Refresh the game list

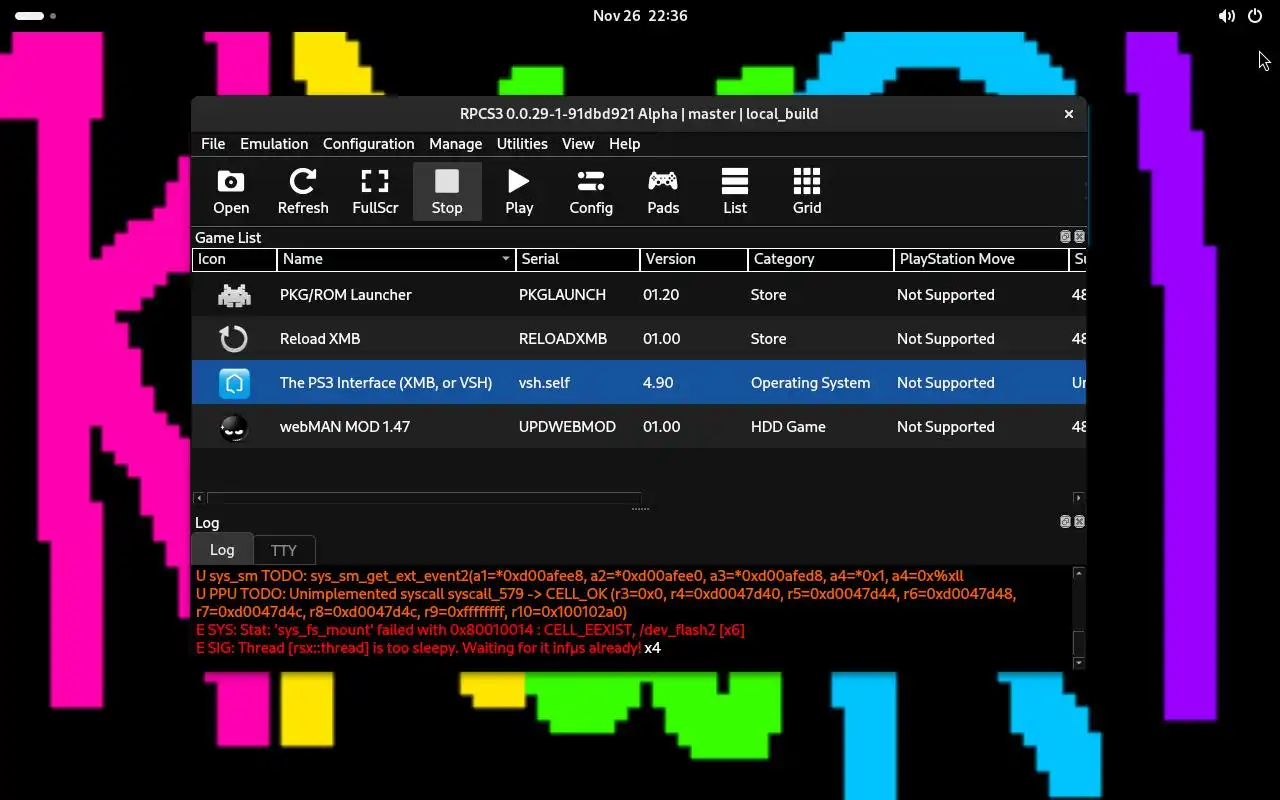(x=303, y=191)
